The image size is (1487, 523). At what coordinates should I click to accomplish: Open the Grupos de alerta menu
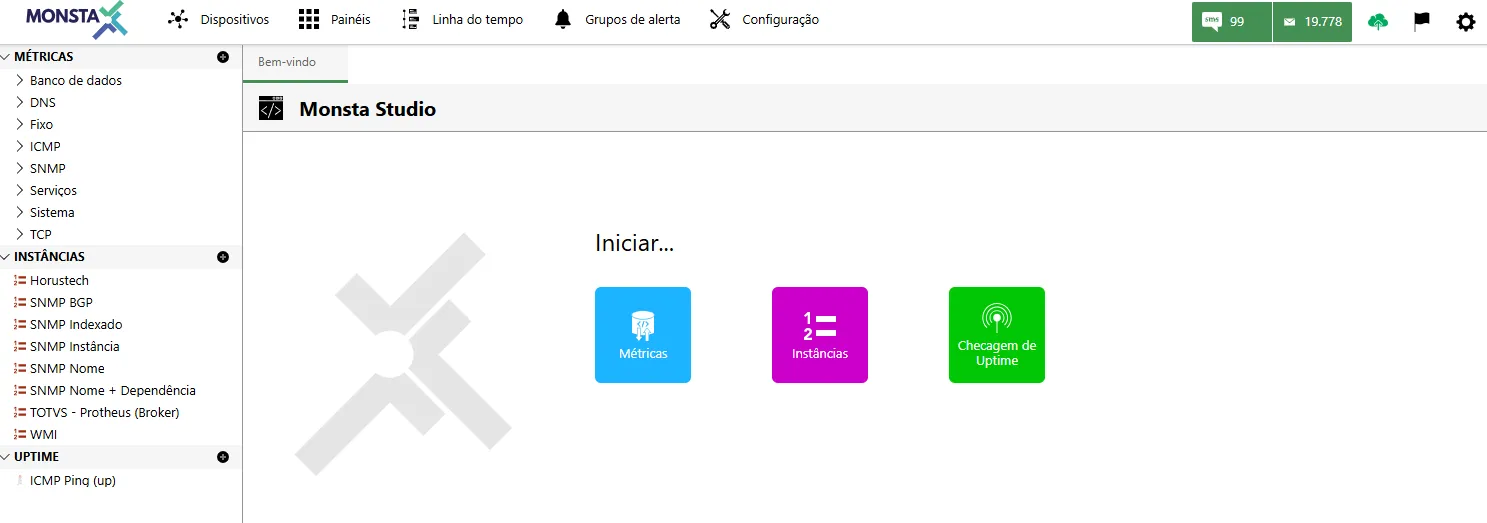coord(632,20)
